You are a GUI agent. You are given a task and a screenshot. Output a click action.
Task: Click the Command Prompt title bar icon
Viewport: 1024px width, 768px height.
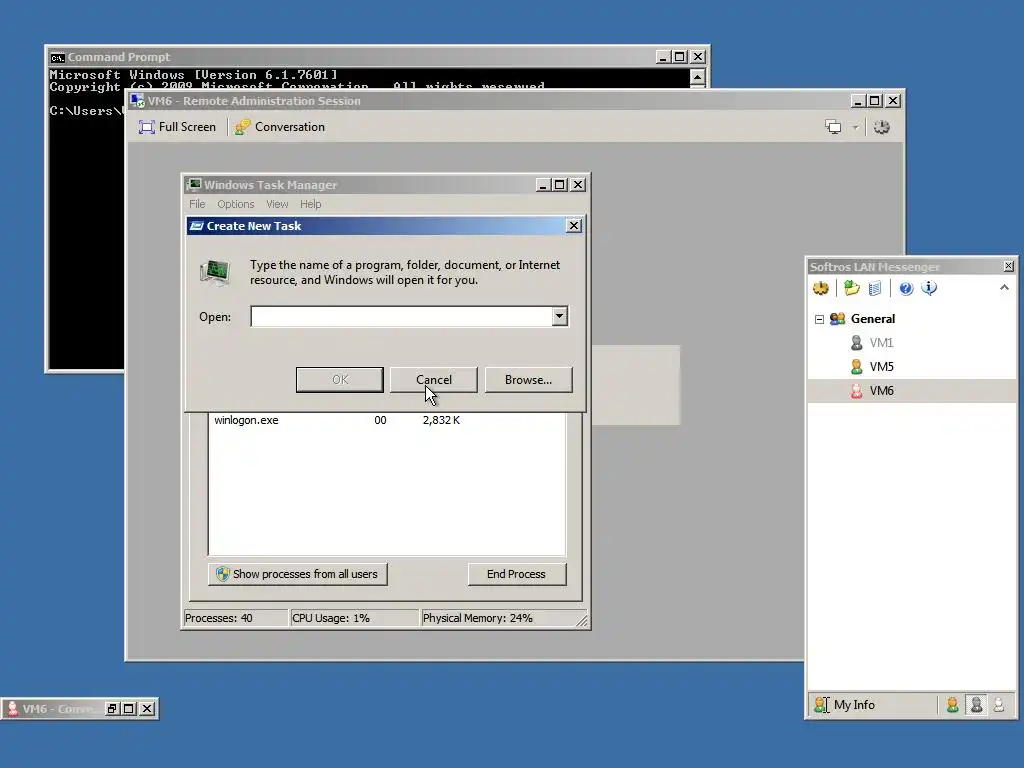tap(57, 57)
